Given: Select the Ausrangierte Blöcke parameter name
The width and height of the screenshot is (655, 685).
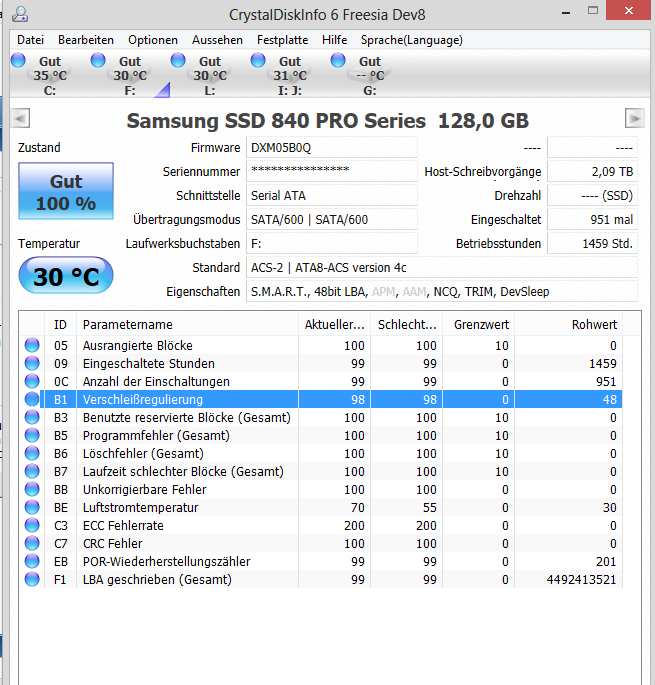Looking at the screenshot, I should (x=138, y=346).
